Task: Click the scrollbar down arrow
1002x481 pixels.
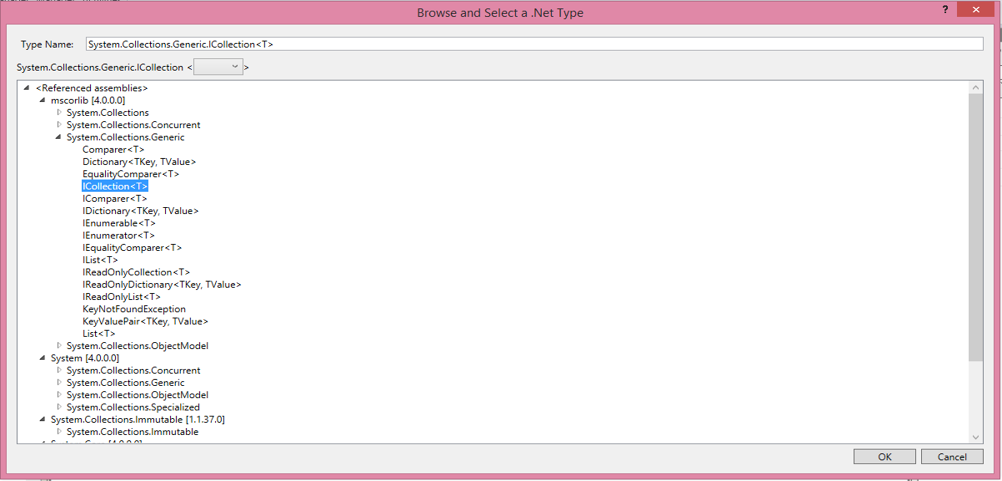Action: 976,436
